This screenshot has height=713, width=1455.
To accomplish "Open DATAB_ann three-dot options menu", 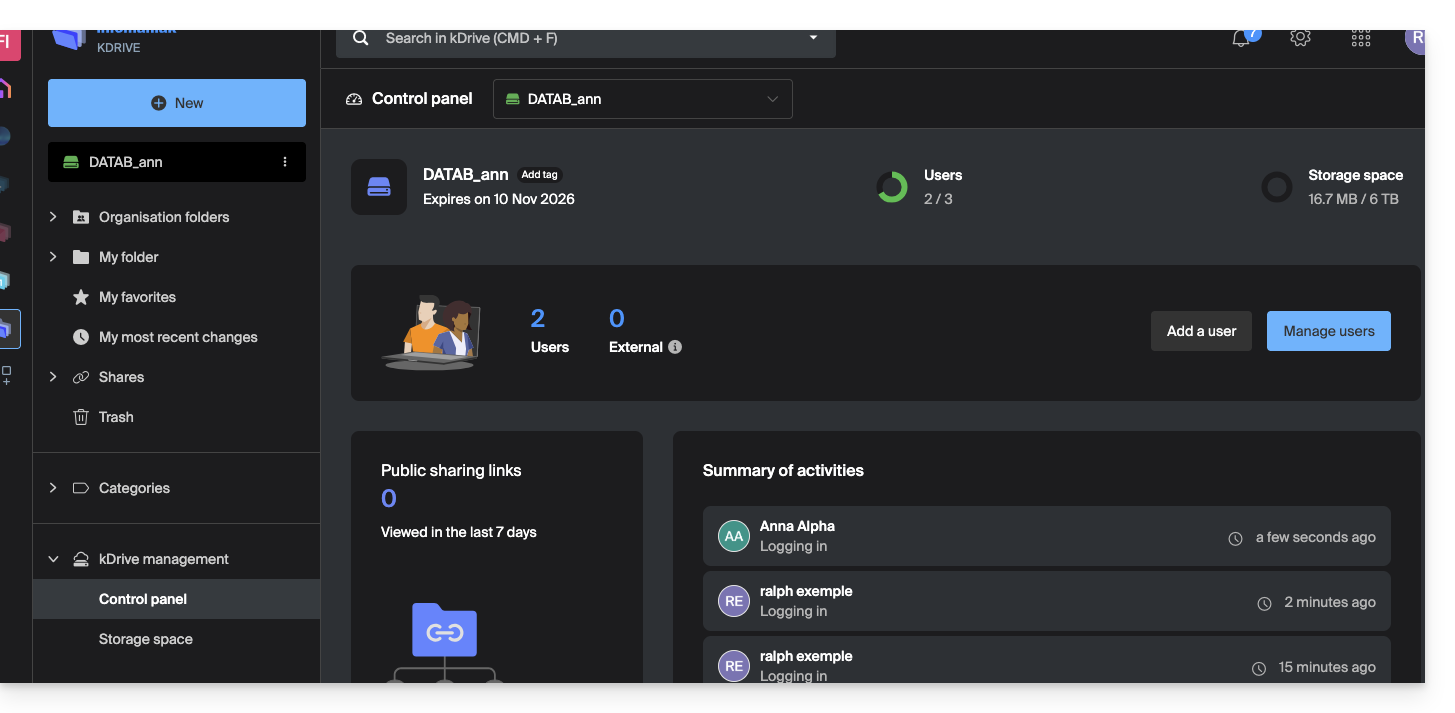I will pyautogui.click(x=285, y=162).
